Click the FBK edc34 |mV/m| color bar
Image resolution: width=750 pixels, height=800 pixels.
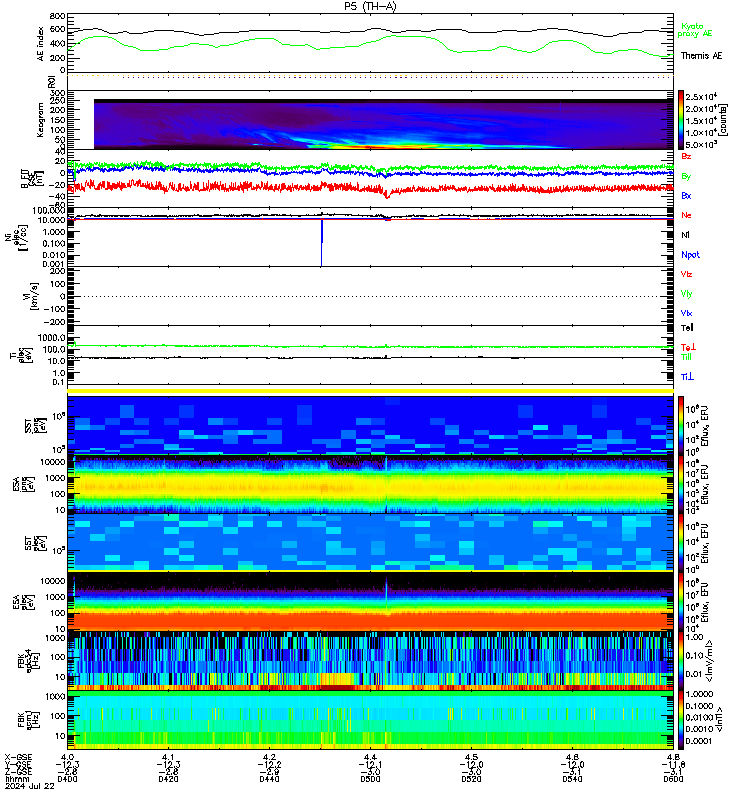[681, 660]
